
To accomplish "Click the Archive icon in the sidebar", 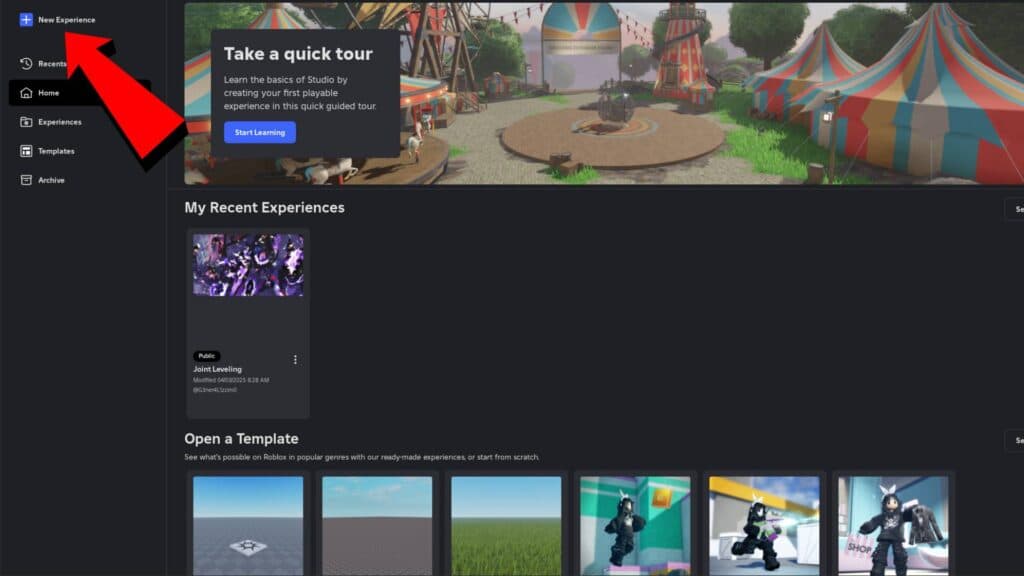I will pyautogui.click(x=25, y=180).
